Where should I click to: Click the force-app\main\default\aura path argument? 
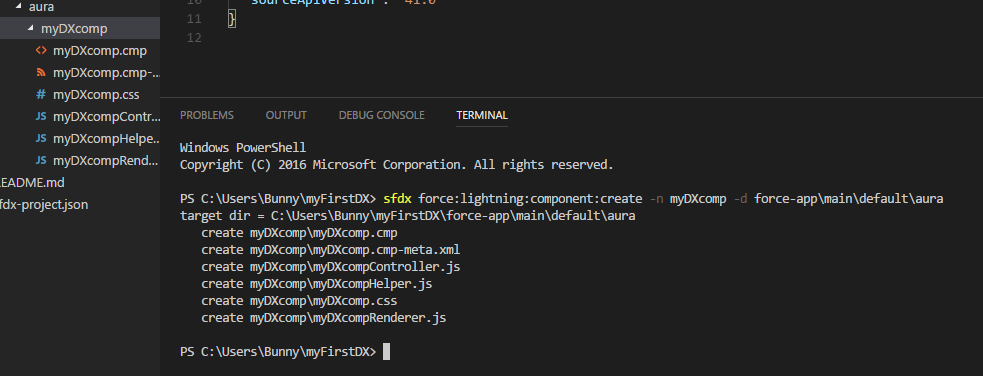[x=848, y=199]
